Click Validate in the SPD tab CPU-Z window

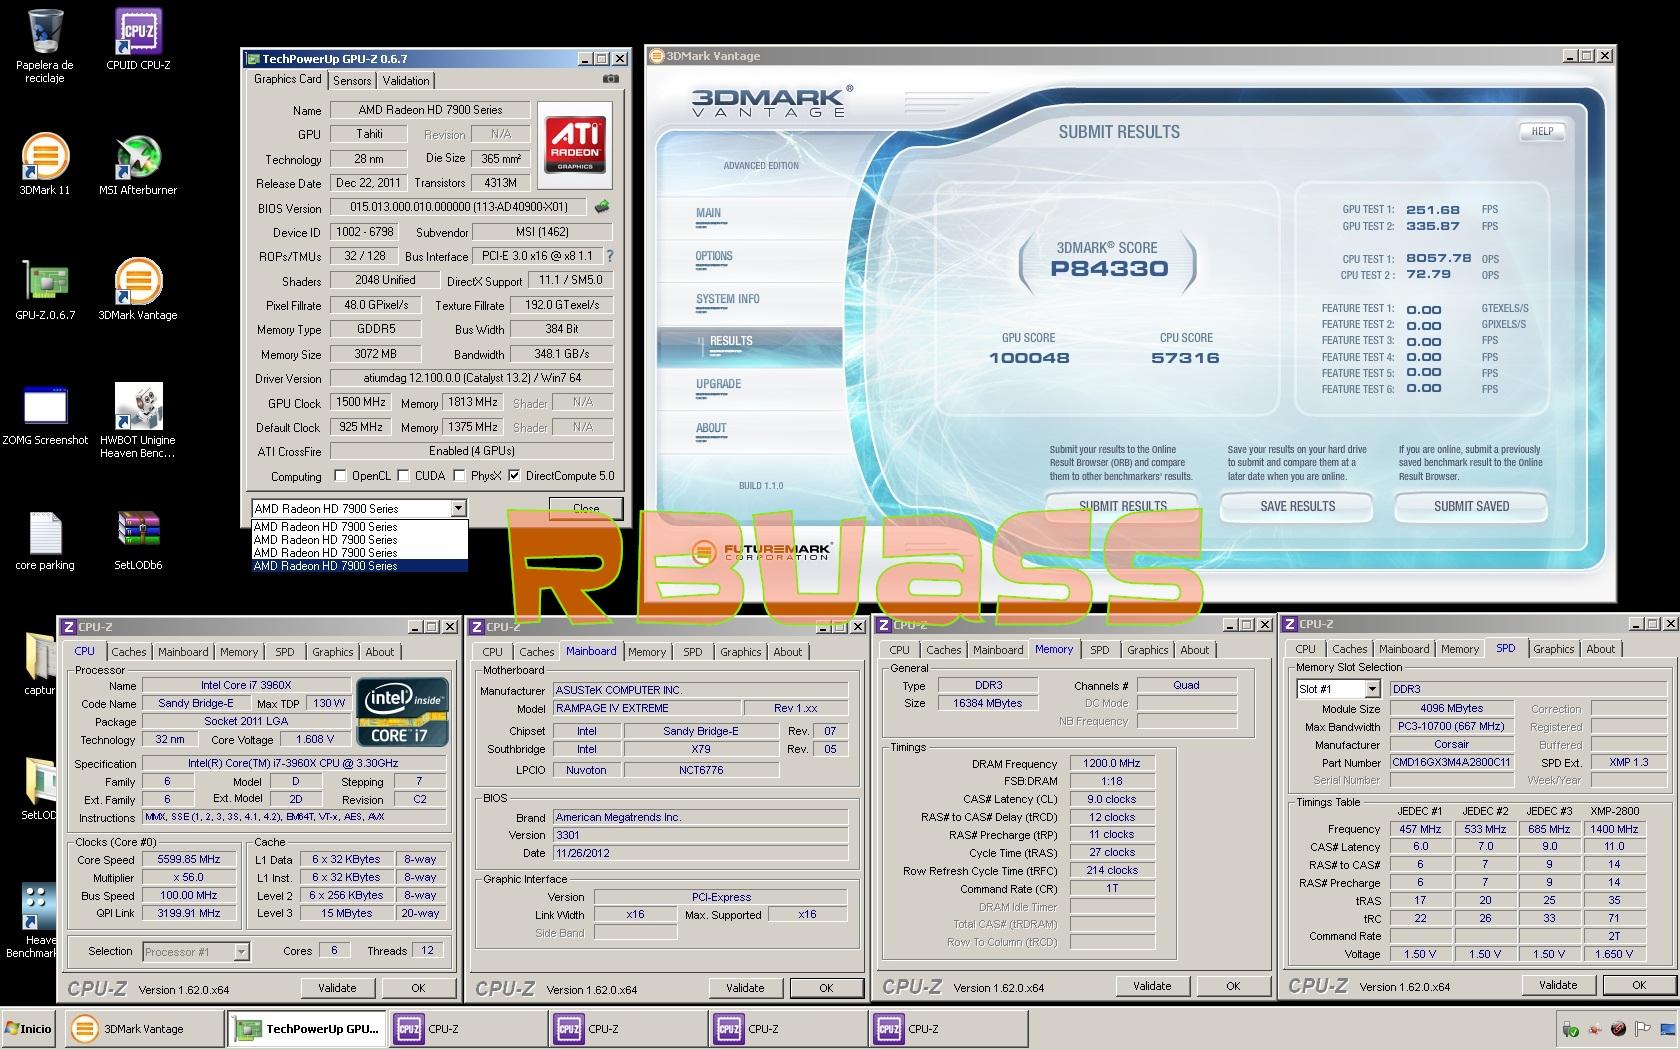pos(1558,985)
